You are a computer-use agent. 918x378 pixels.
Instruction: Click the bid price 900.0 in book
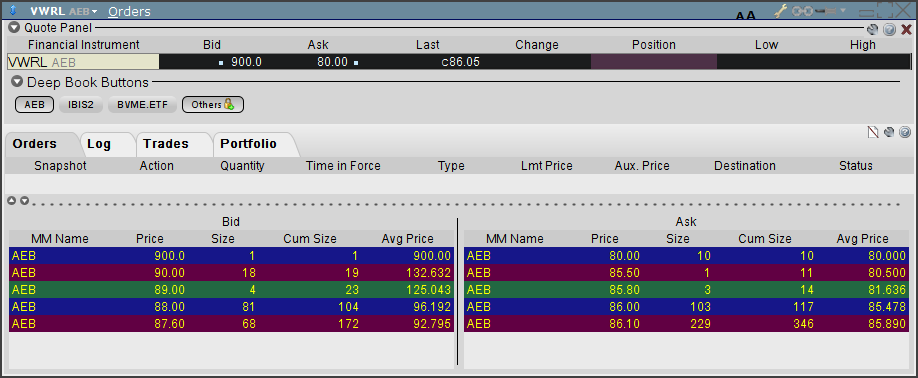pos(170,256)
